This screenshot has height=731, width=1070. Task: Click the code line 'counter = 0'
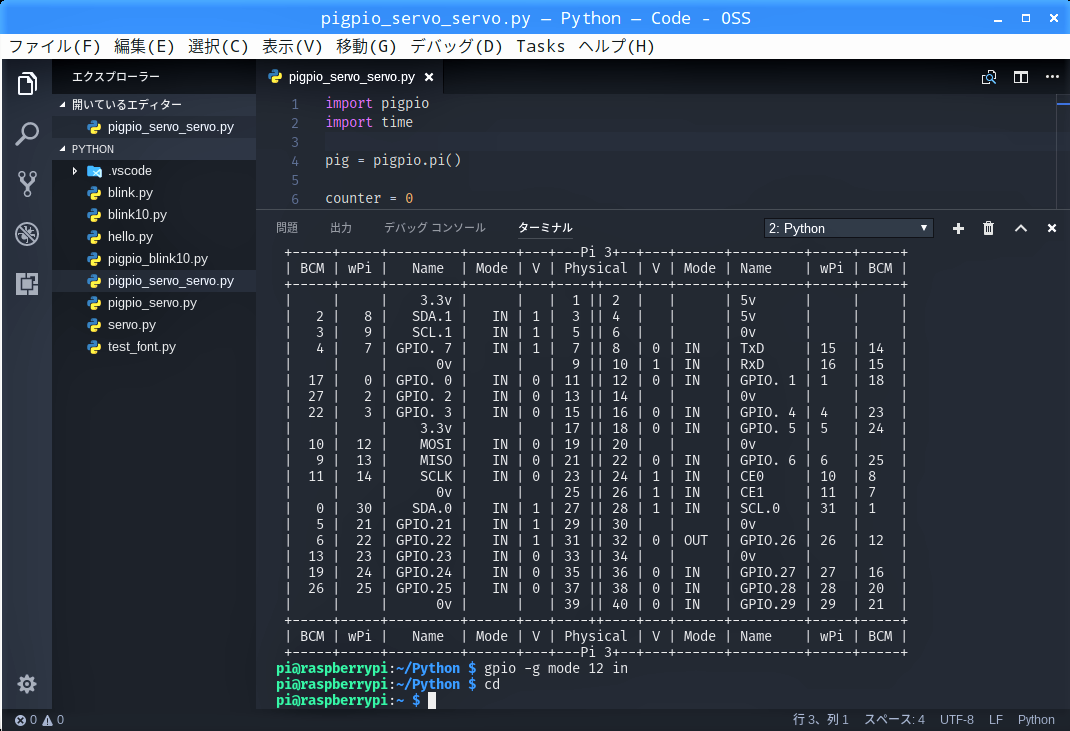[369, 199]
